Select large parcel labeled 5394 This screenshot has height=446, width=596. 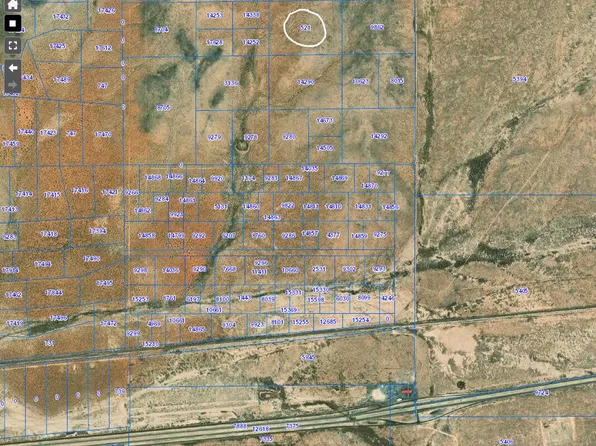520,79
